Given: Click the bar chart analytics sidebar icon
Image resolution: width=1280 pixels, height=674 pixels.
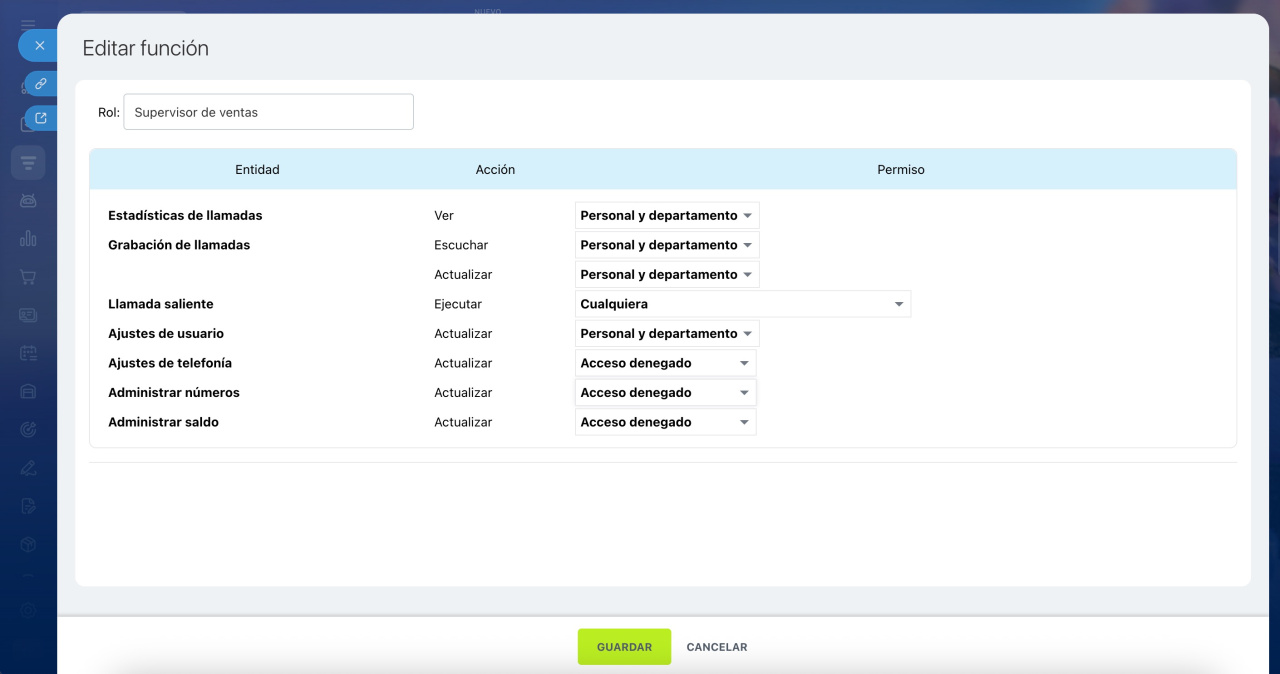Looking at the screenshot, I should tap(28, 238).
